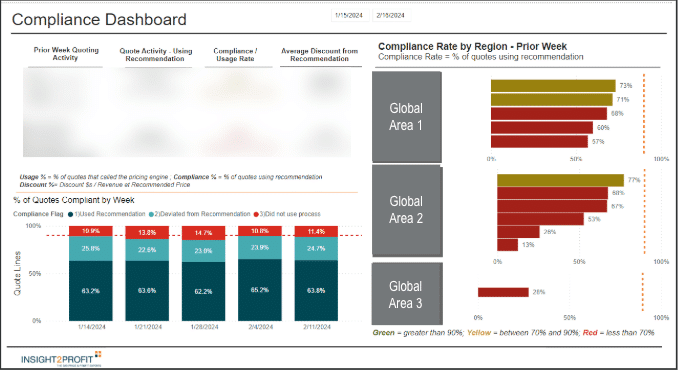Select the Global Area 1 tile
This screenshot has height=370, width=678.
406,117
